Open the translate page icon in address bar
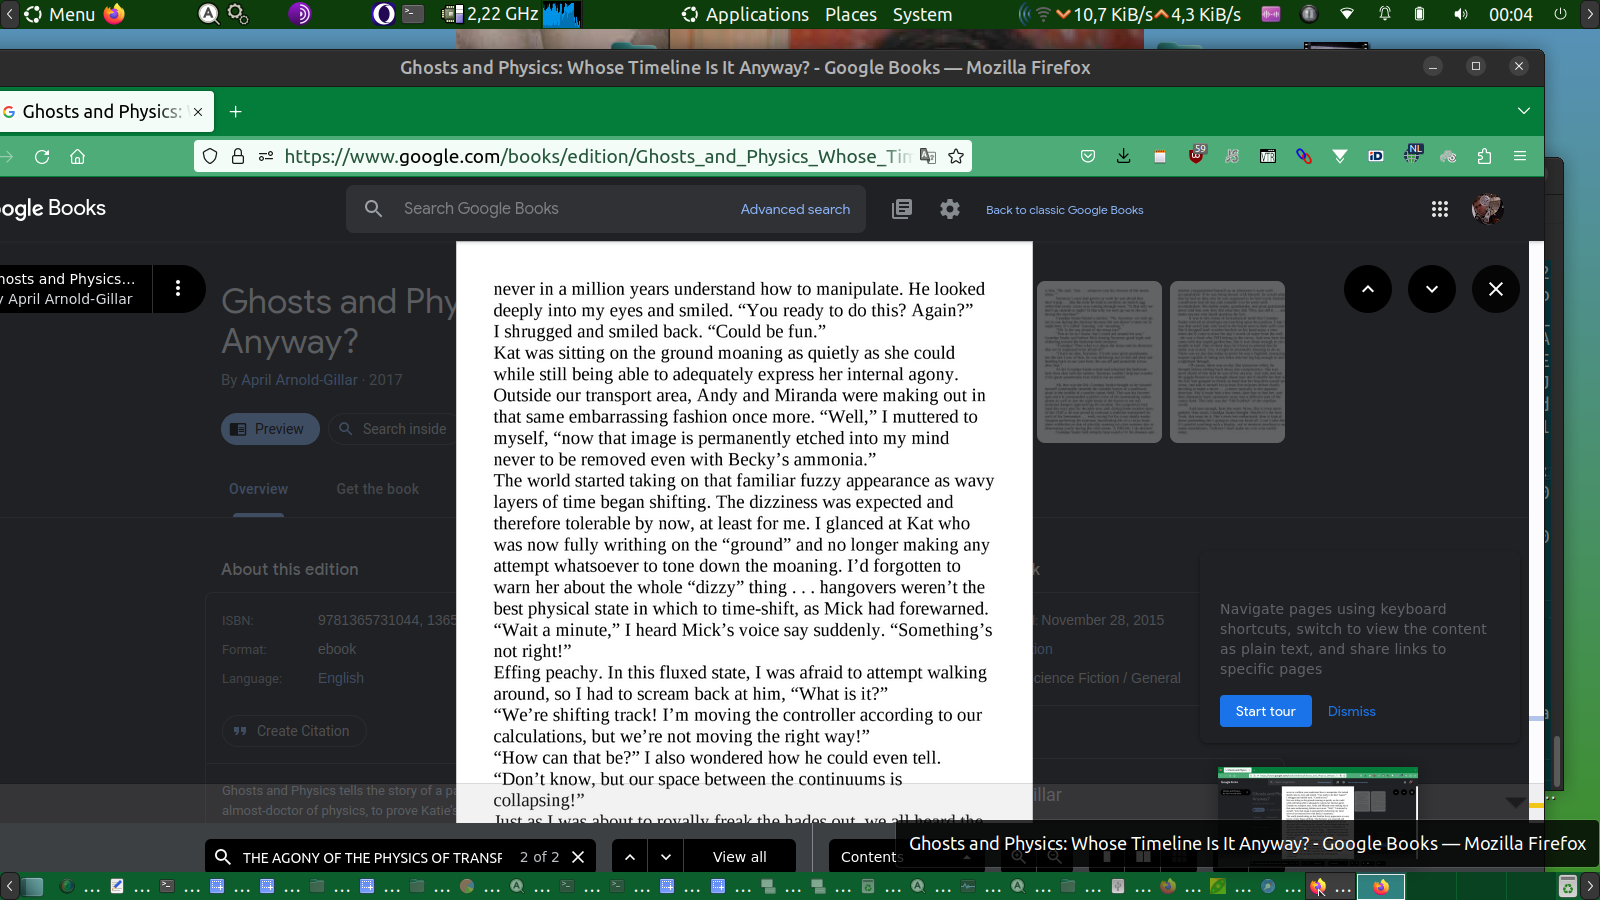This screenshot has height=900, width=1600. pyautogui.click(x=928, y=156)
